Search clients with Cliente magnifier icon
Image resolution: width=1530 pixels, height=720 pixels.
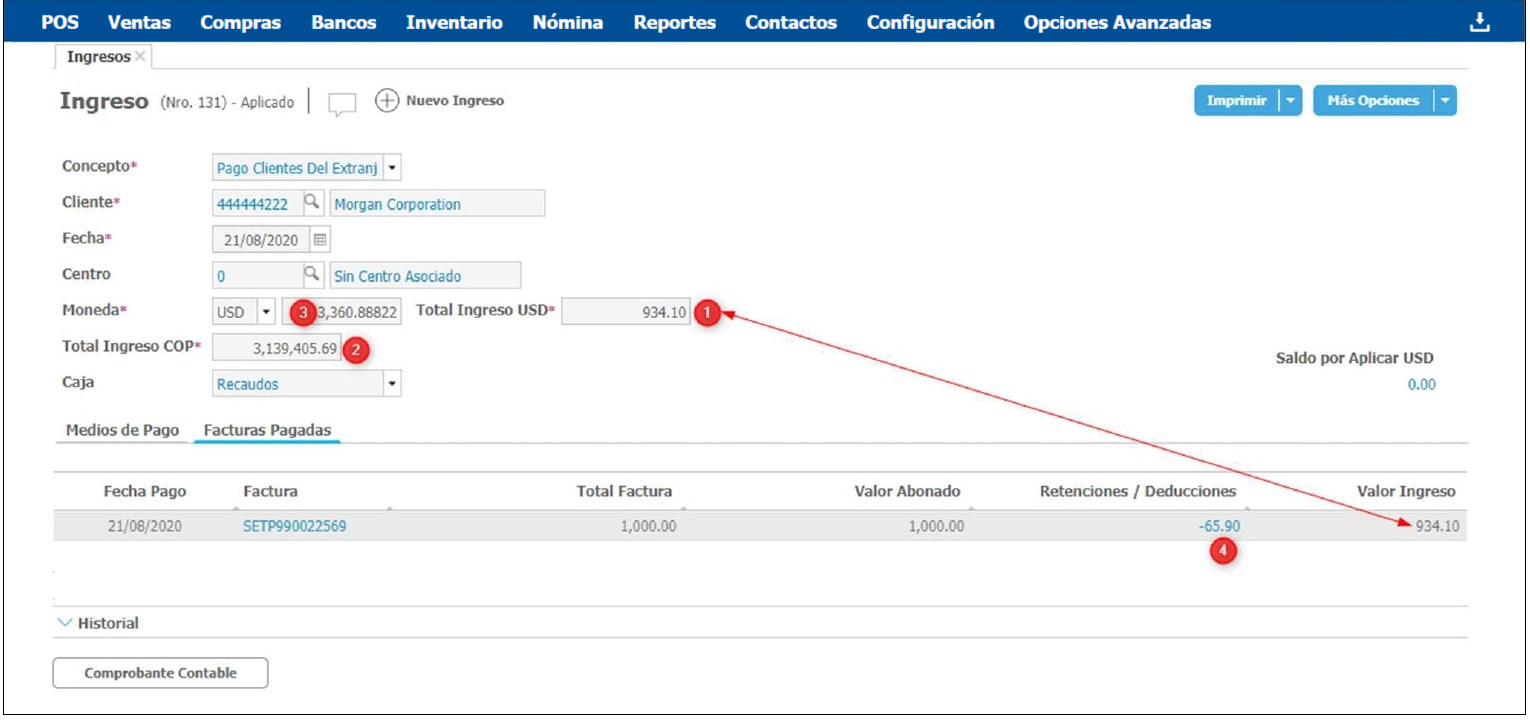(x=311, y=203)
